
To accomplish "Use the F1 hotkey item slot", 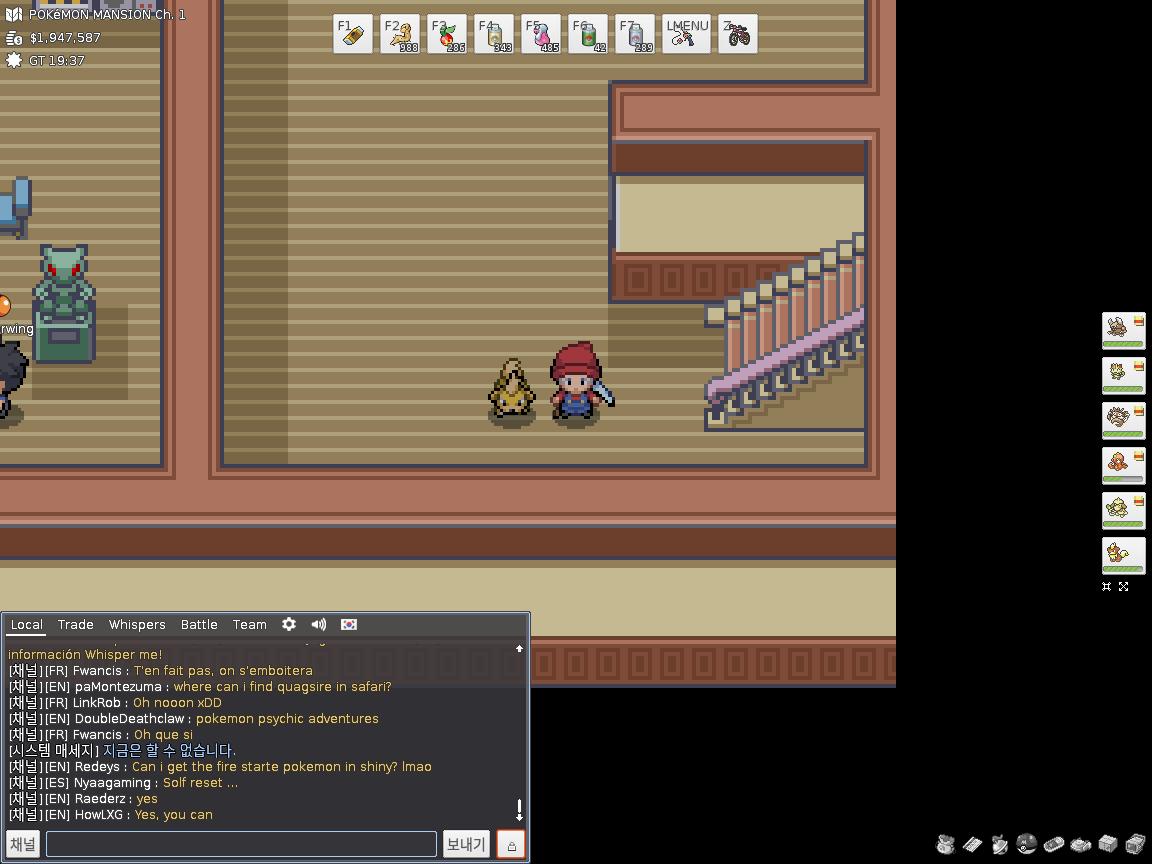I will point(352,34).
